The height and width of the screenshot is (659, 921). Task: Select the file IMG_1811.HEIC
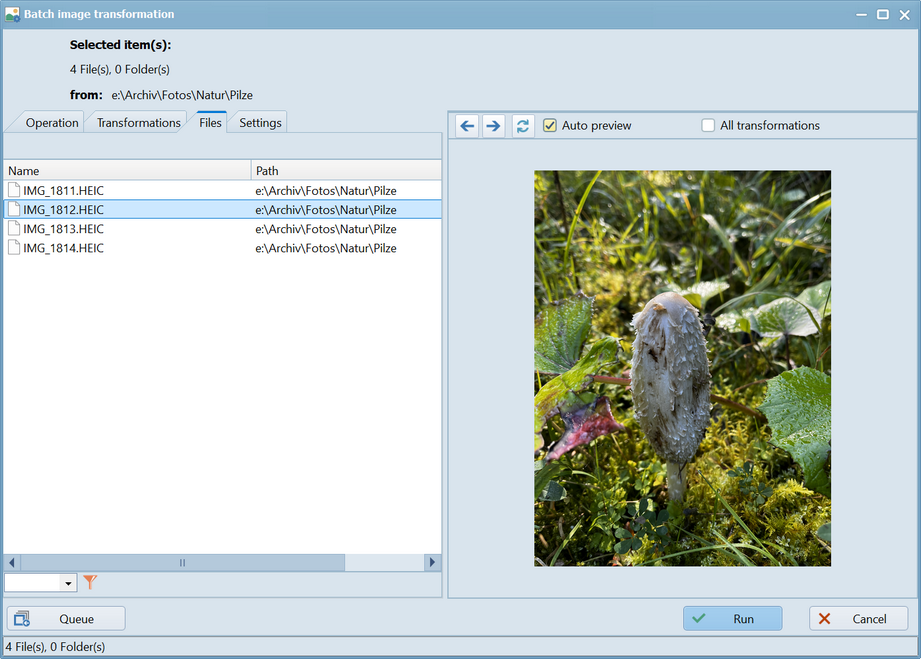point(63,190)
